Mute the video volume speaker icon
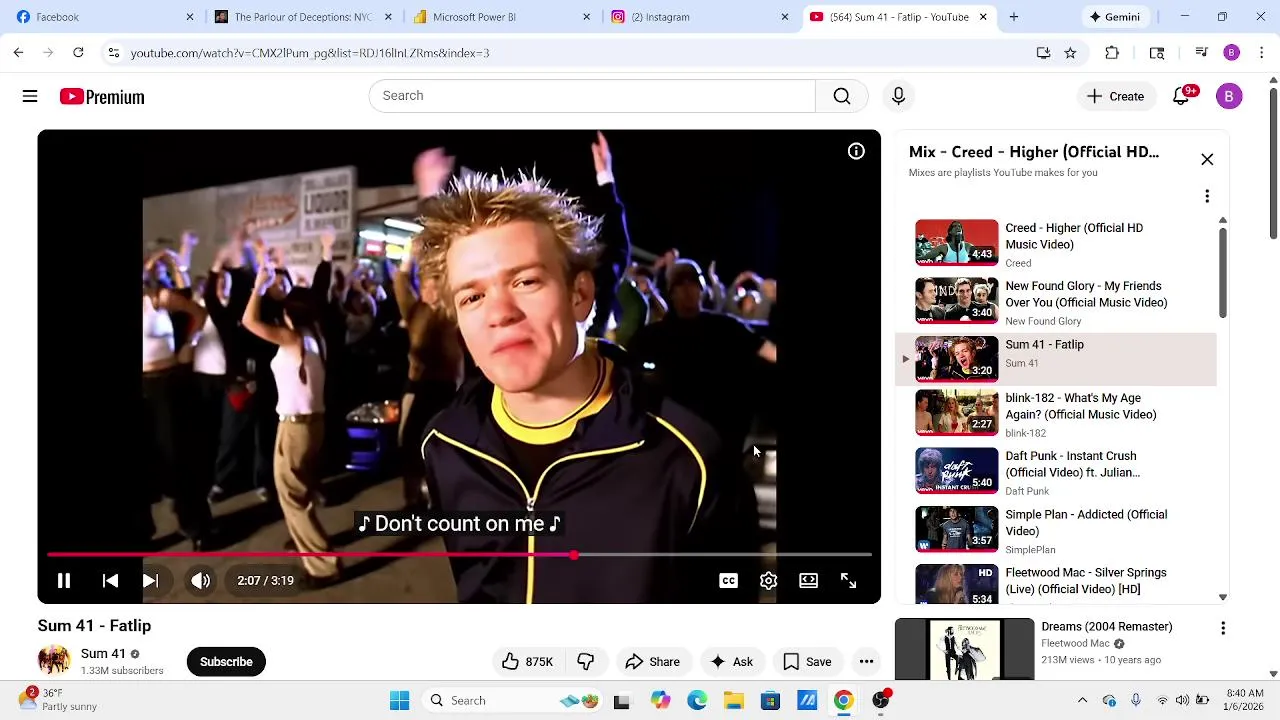 (200, 580)
